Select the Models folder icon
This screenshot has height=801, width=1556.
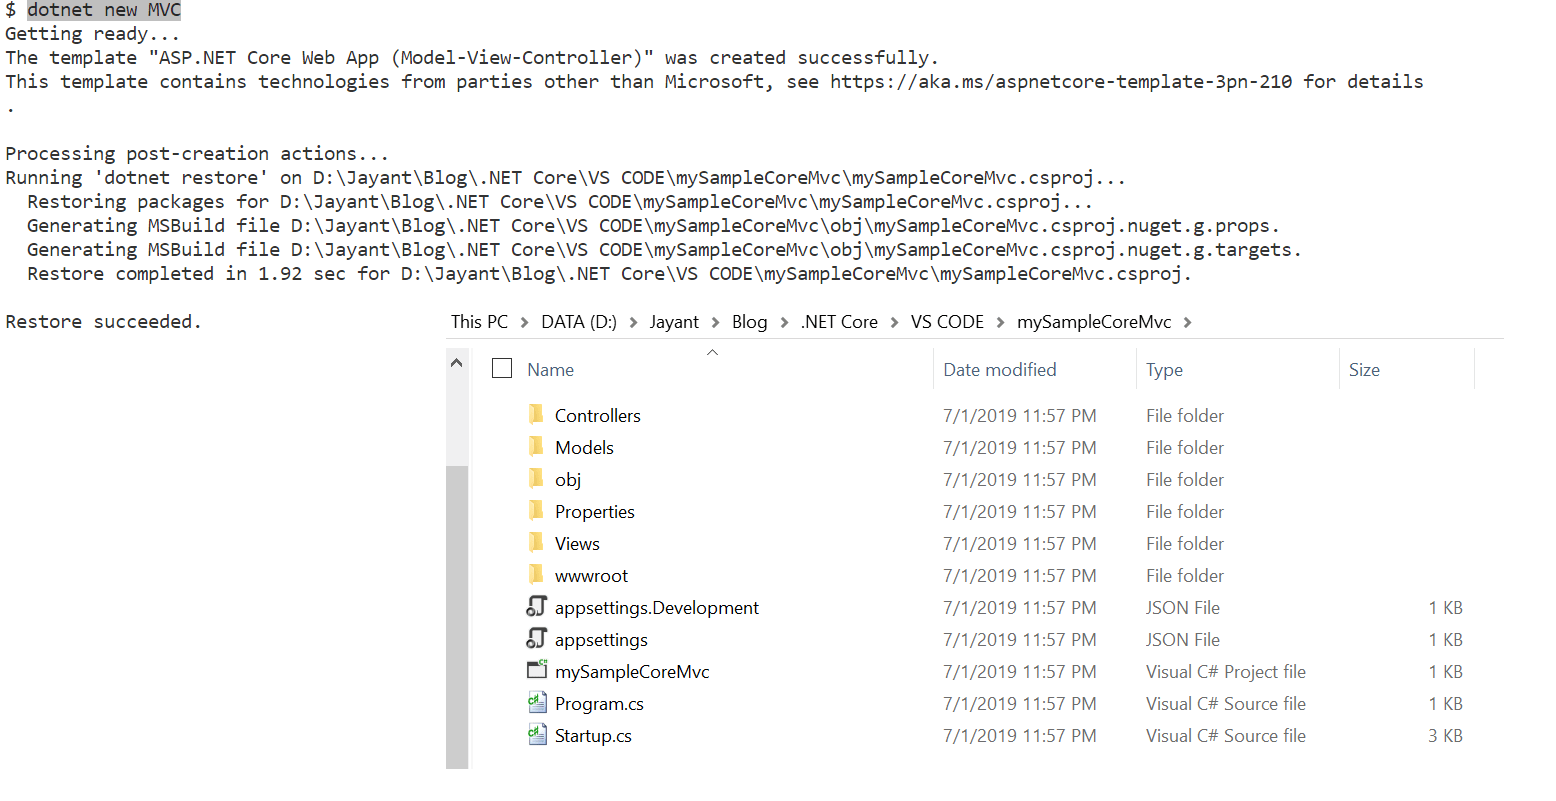click(x=536, y=447)
